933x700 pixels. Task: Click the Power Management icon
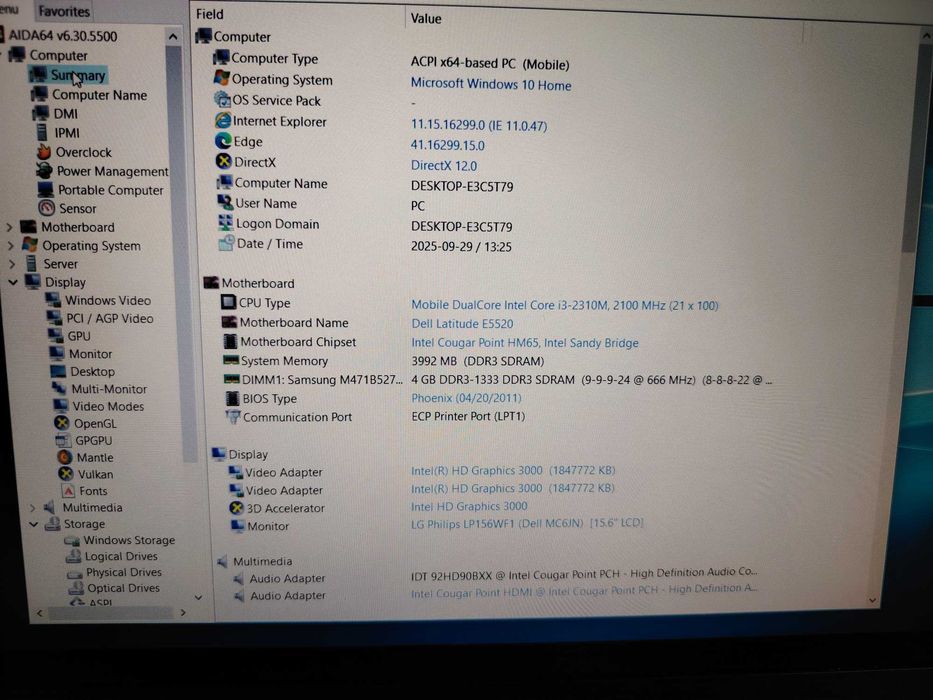click(x=44, y=171)
